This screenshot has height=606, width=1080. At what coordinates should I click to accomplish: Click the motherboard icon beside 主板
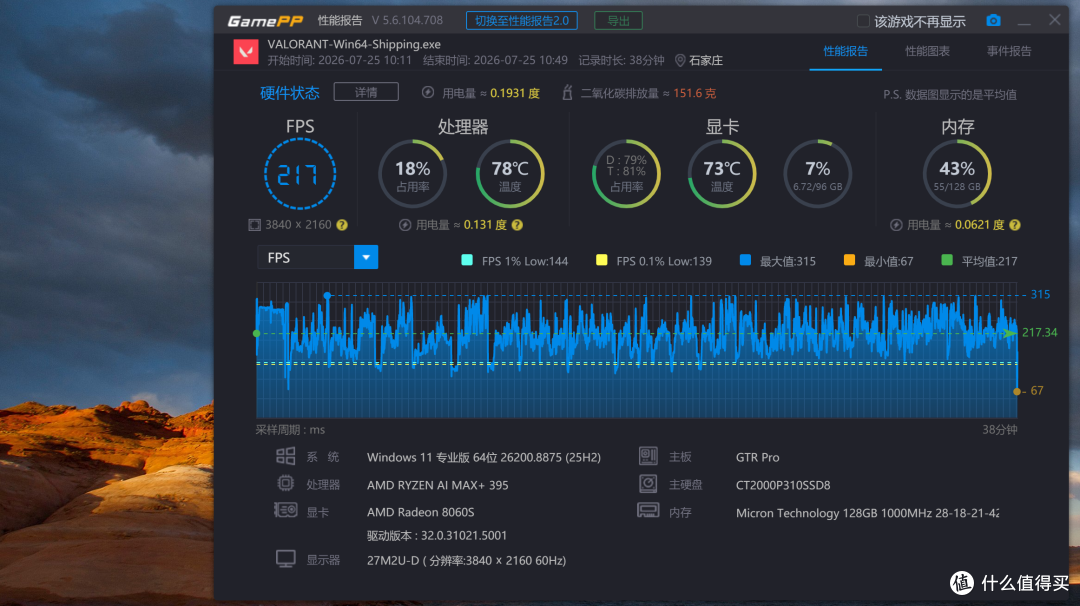coord(648,456)
